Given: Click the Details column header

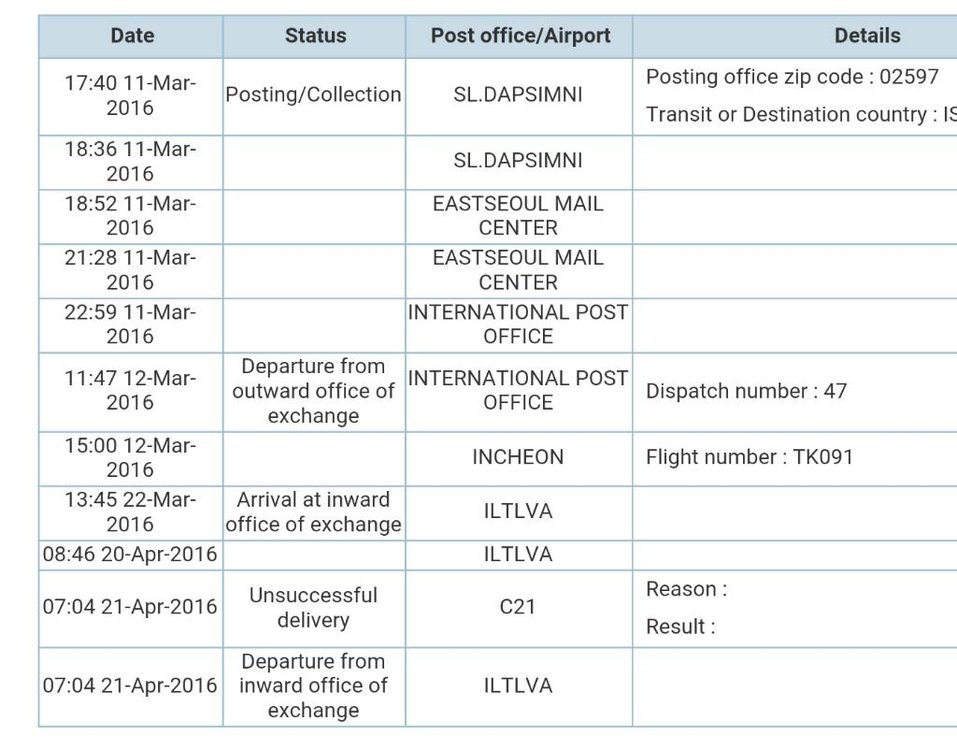Looking at the screenshot, I should coord(867,37).
